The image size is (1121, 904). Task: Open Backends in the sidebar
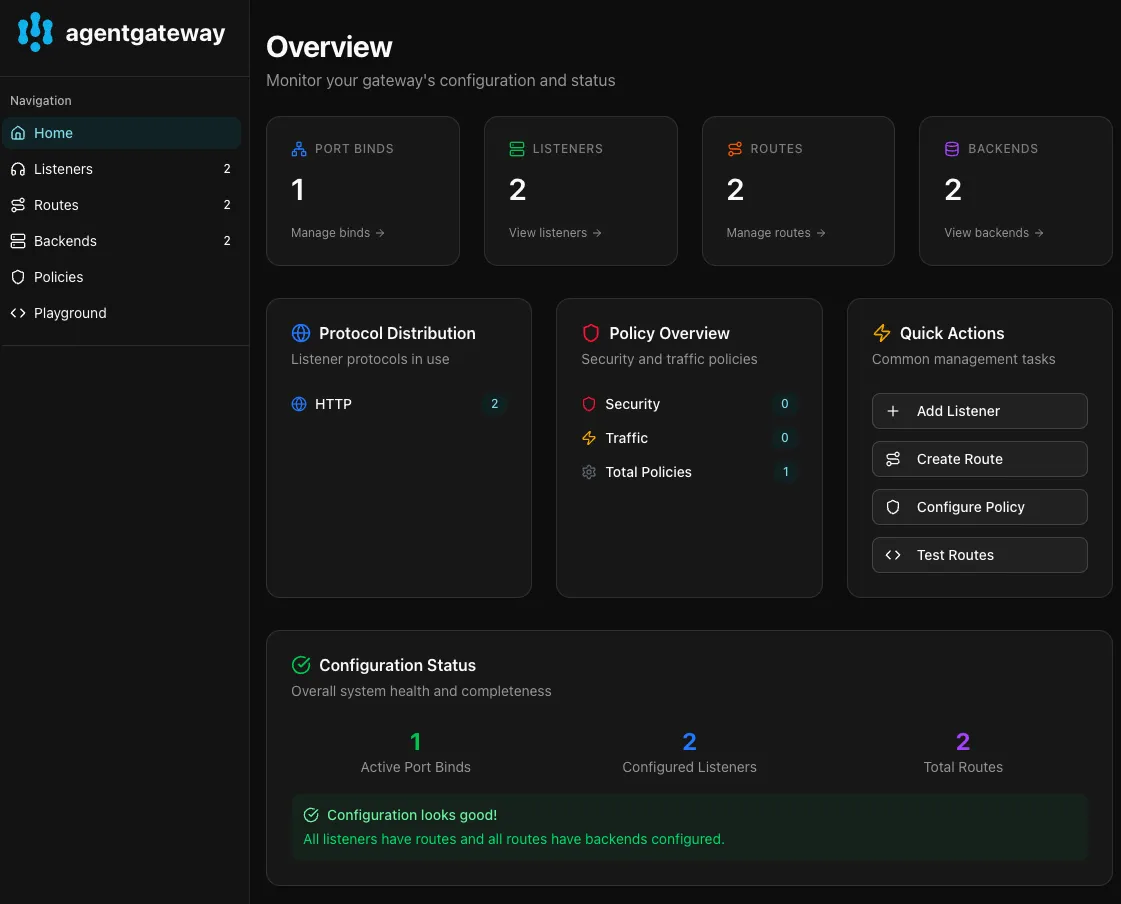[x=122, y=241]
